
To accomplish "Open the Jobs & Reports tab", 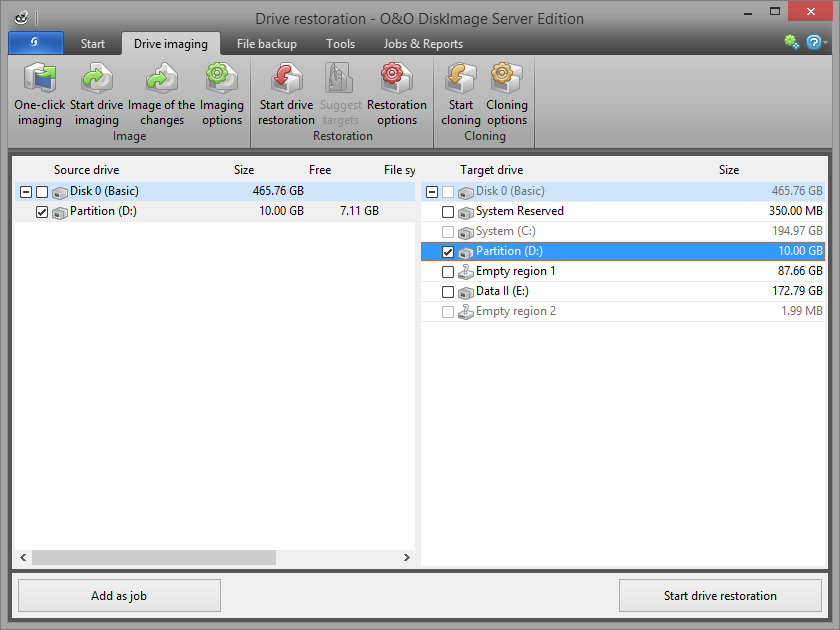I will [423, 44].
